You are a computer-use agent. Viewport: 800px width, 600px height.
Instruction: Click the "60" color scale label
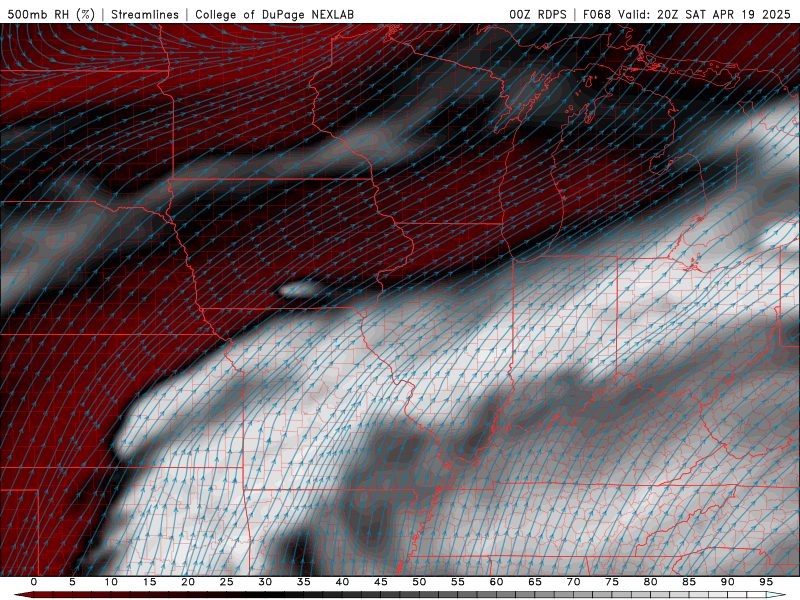click(x=496, y=582)
